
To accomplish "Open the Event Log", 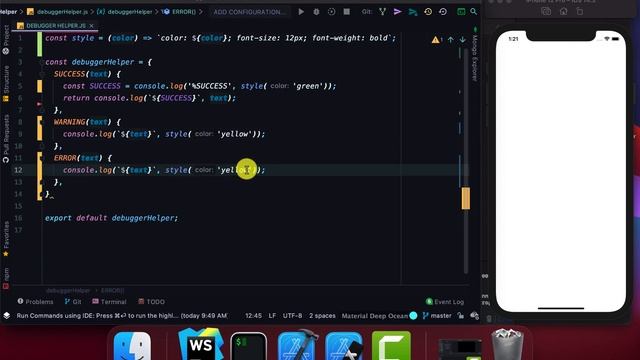I will click(x=445, y=302).
